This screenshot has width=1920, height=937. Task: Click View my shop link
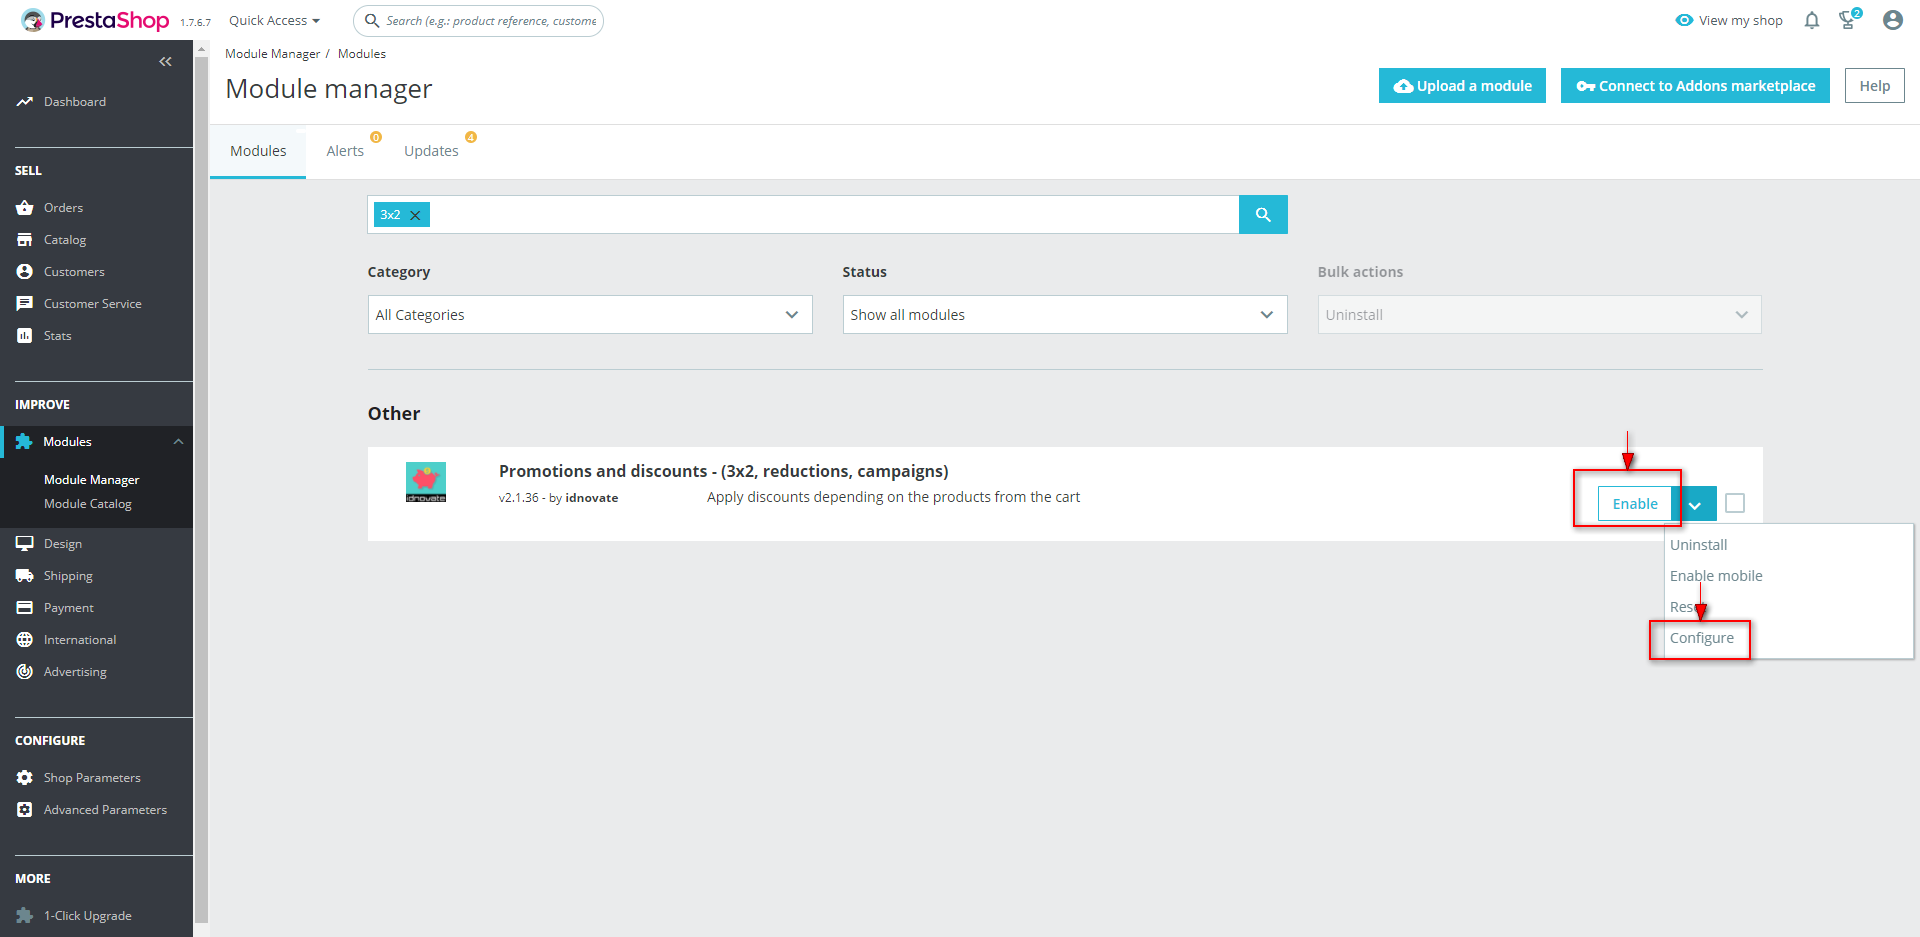point(1729,21)
